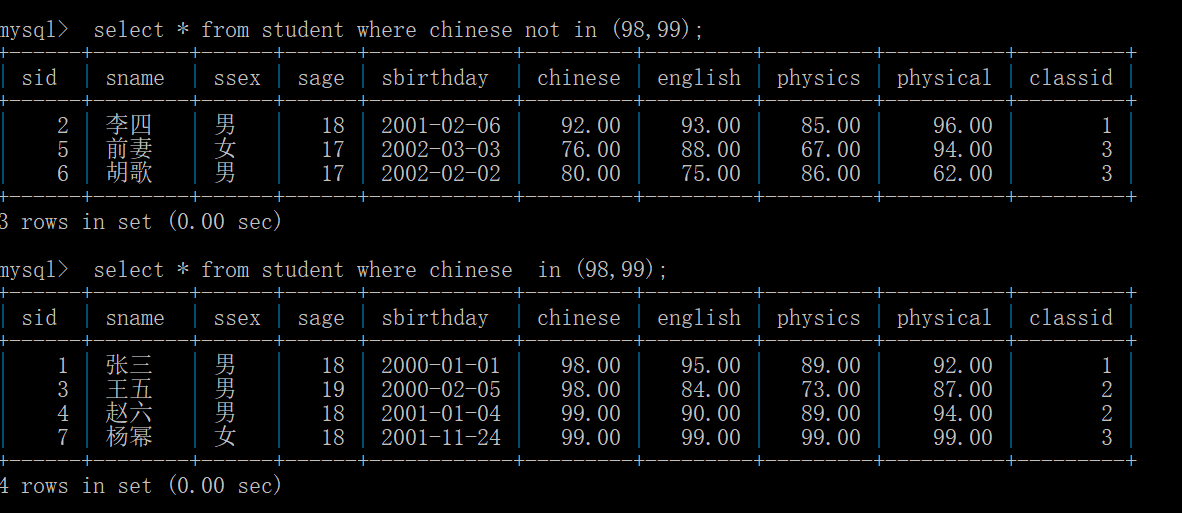Click 张三's physics score 89.00
The image size is (1182, 513).
tap(830, 365)
